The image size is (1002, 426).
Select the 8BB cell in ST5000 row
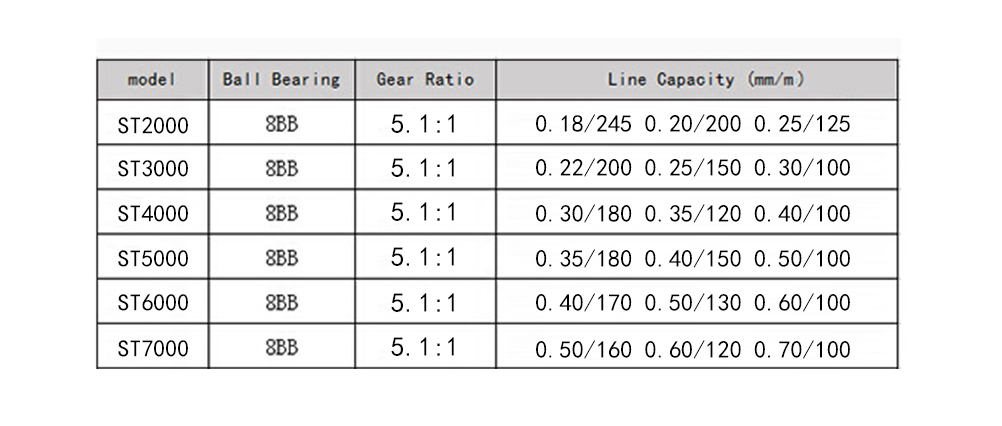(x=281, y=258)
